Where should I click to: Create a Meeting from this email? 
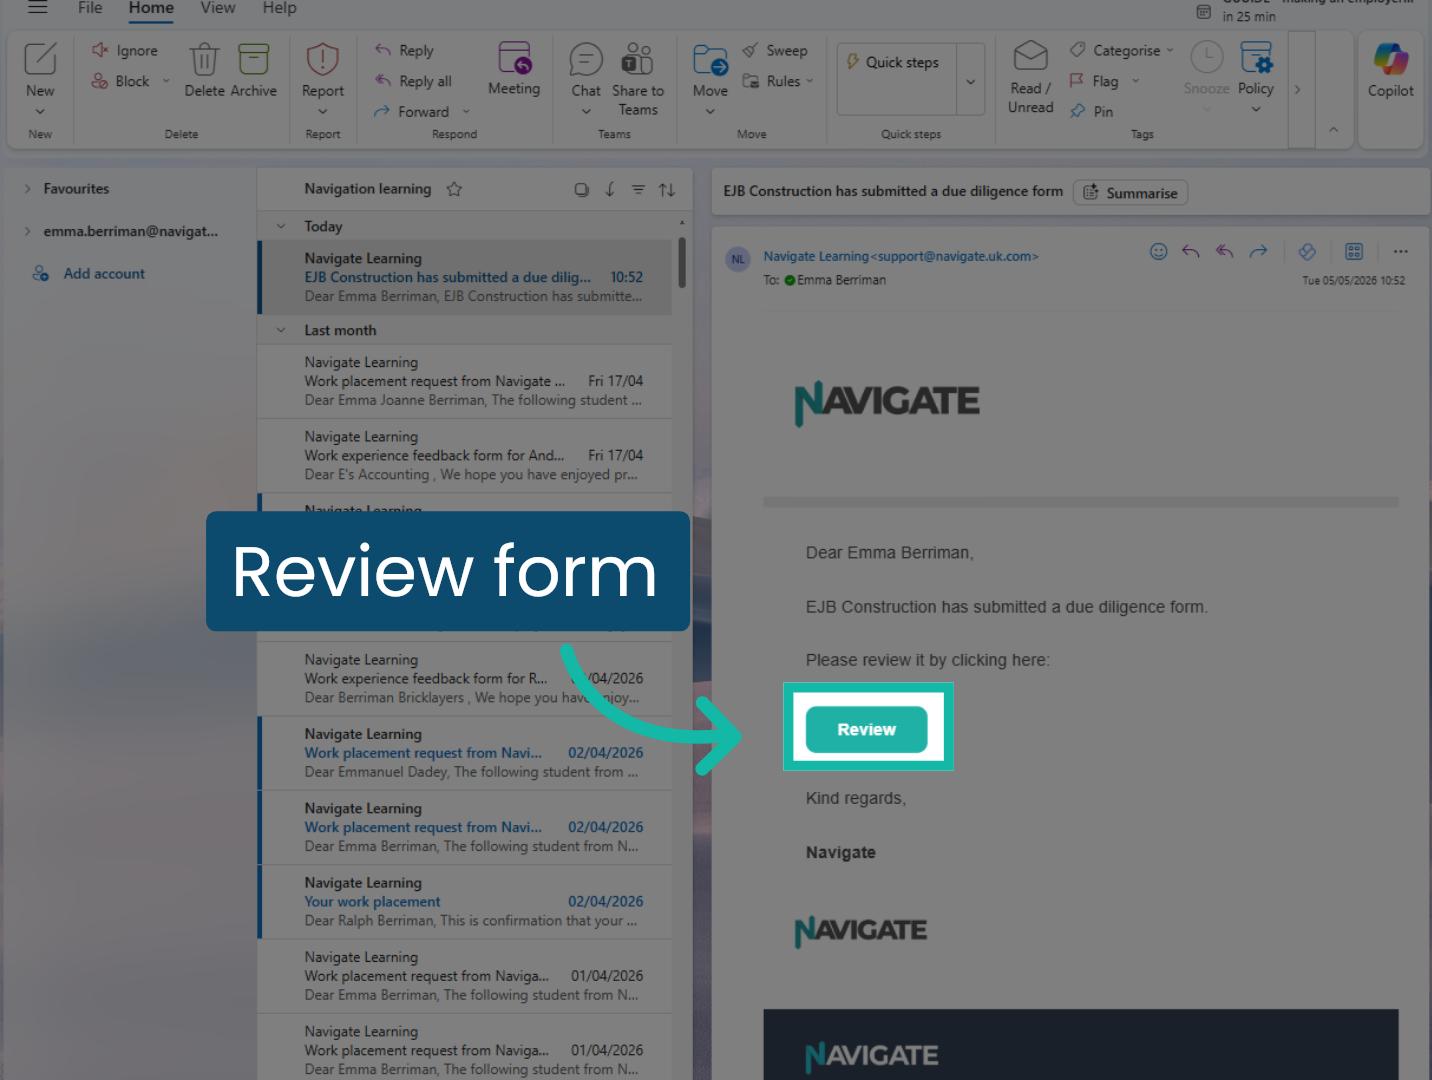tap(514, 69)
